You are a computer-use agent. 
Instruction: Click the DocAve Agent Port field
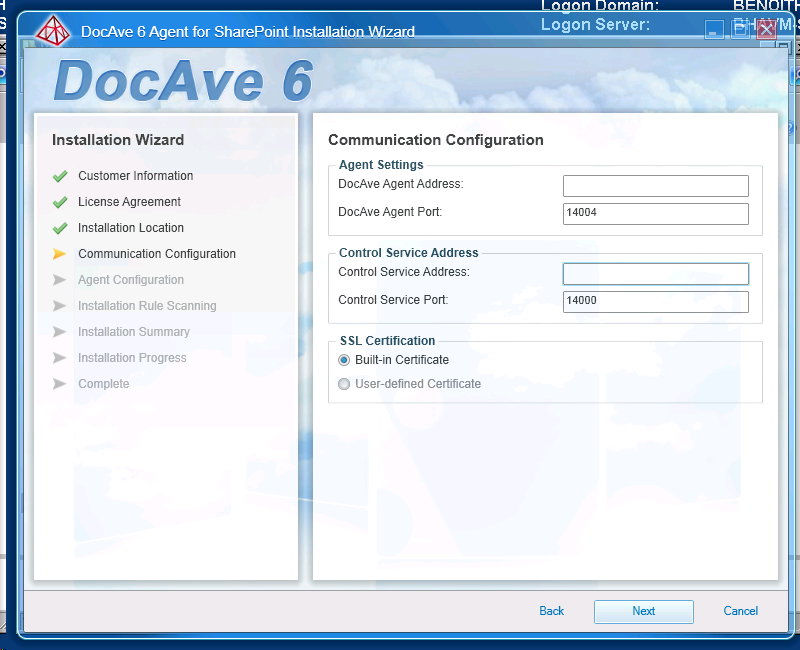pos(655,213)
